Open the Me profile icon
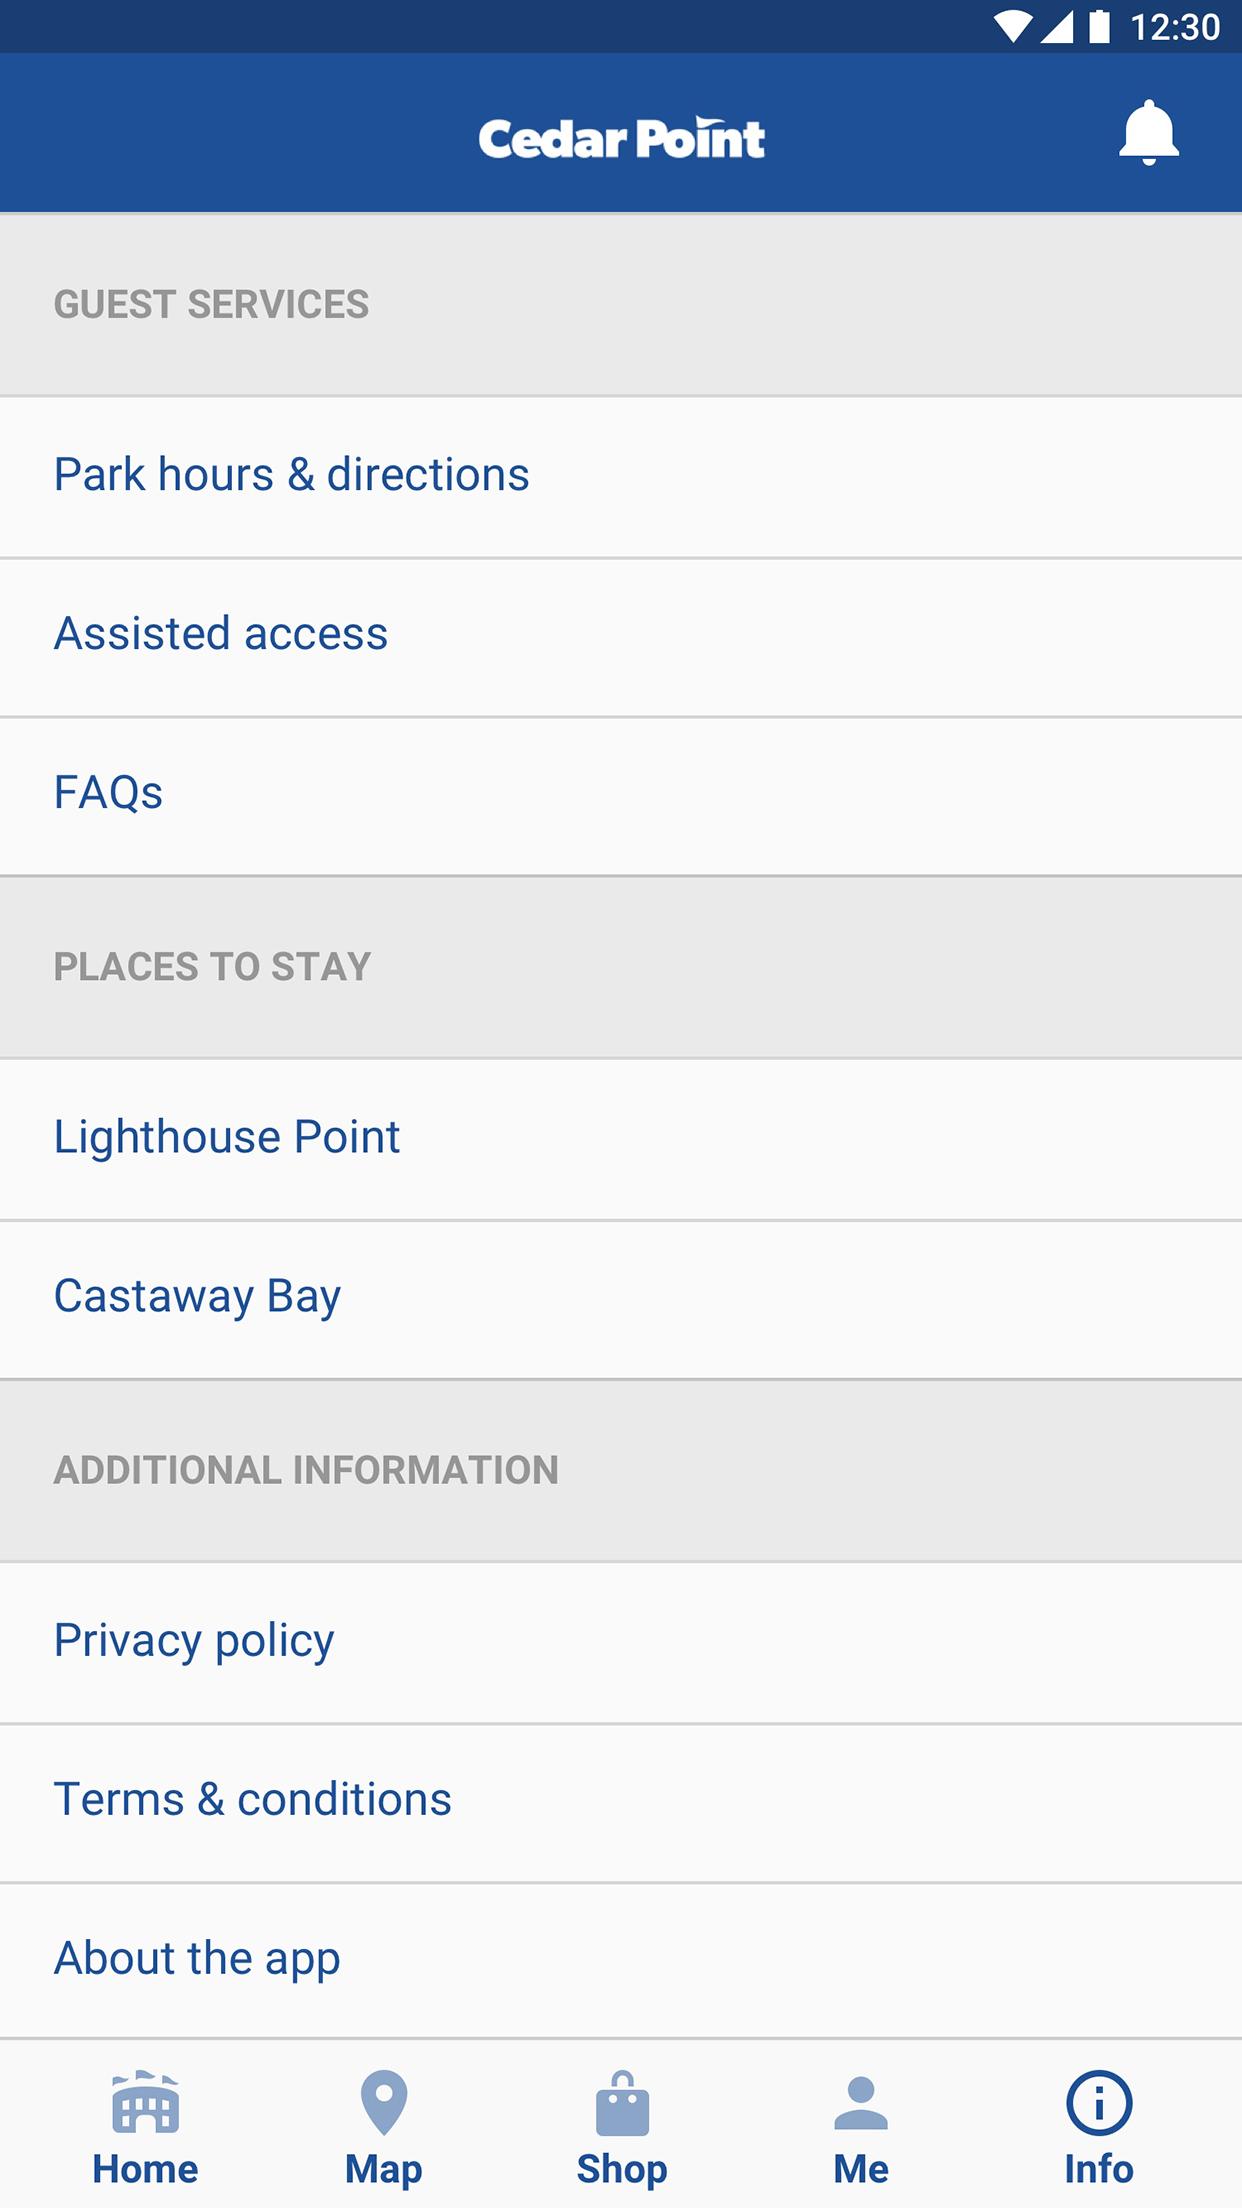 (x=861, y=2102)
